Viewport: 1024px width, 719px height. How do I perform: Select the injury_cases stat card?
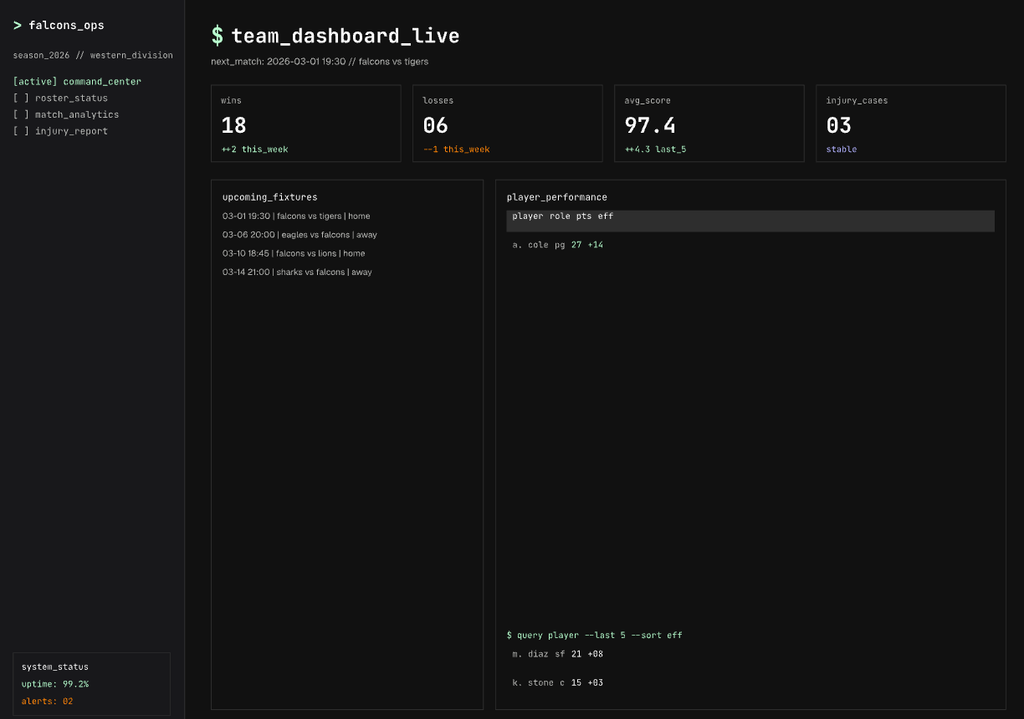(x=910, y=123)
